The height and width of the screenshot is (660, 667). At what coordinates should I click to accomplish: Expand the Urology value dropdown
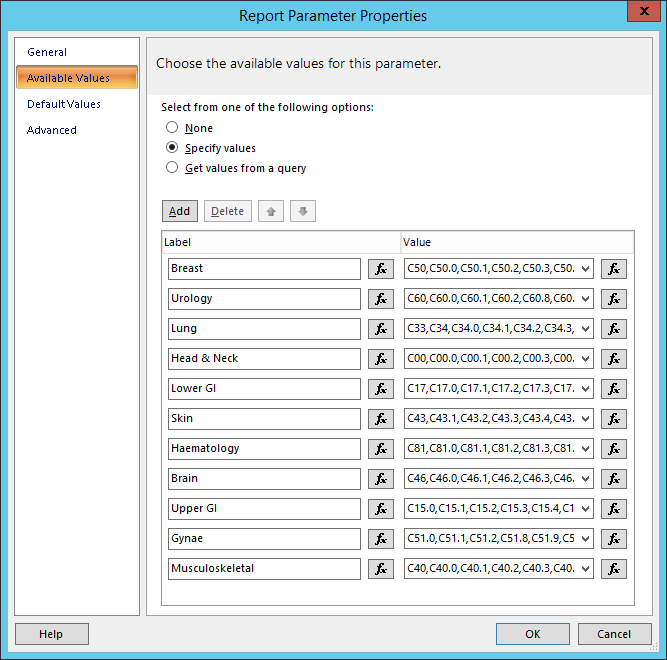(x=585, y=299)
